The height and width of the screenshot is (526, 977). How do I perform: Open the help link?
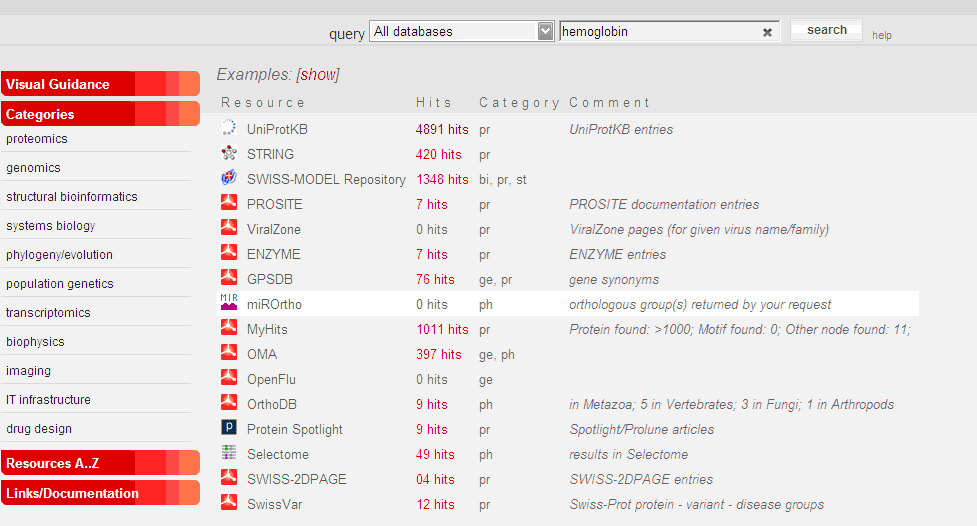[882, 36]
